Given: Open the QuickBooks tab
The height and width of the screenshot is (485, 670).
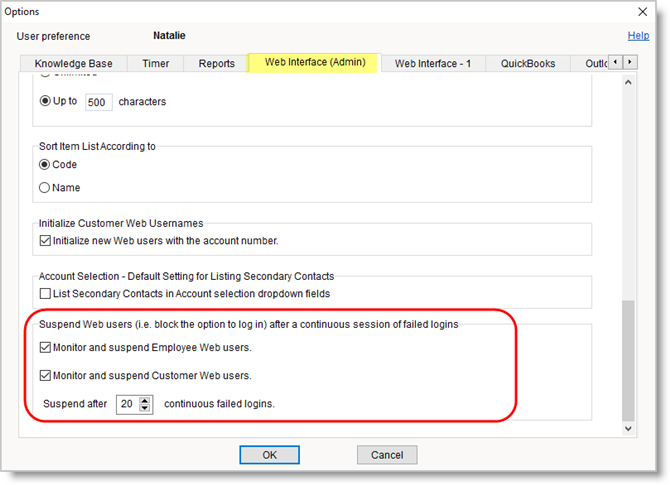Looking at the screenshot, I should coord(528,63).
